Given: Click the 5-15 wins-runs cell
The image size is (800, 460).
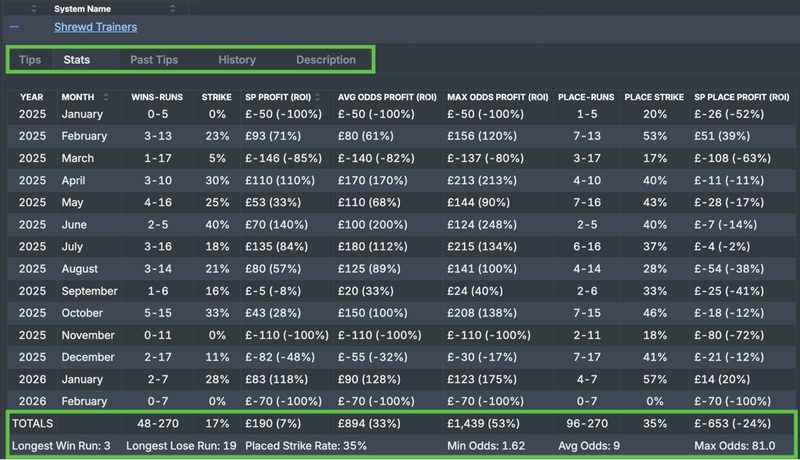Looking at the screenshot, I should [x=158, y=313].
